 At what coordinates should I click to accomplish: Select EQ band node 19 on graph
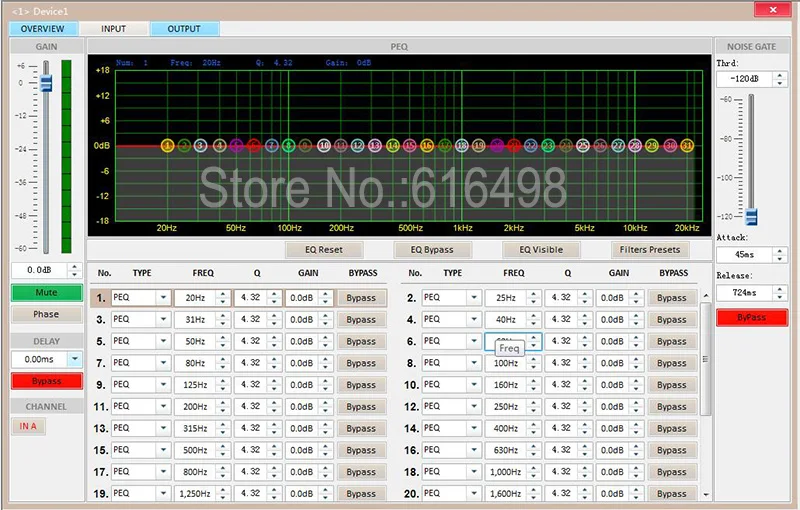coord(479,146)
